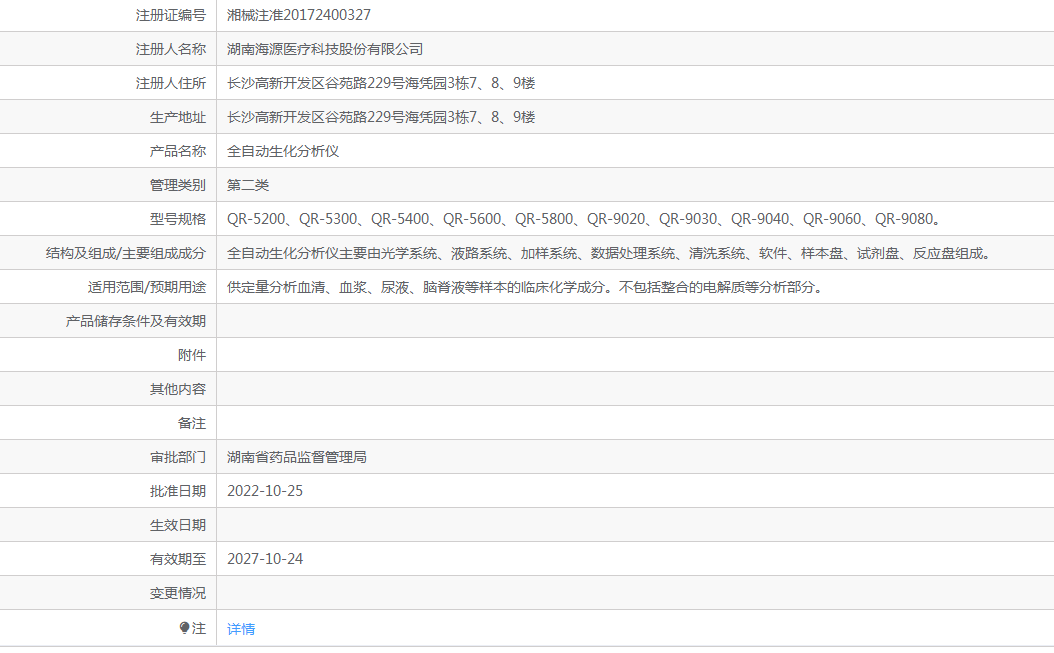Select model QR-9020 in the model list
The height and width of the screenshot is (653, 1054).
click(x=616, y=219)
